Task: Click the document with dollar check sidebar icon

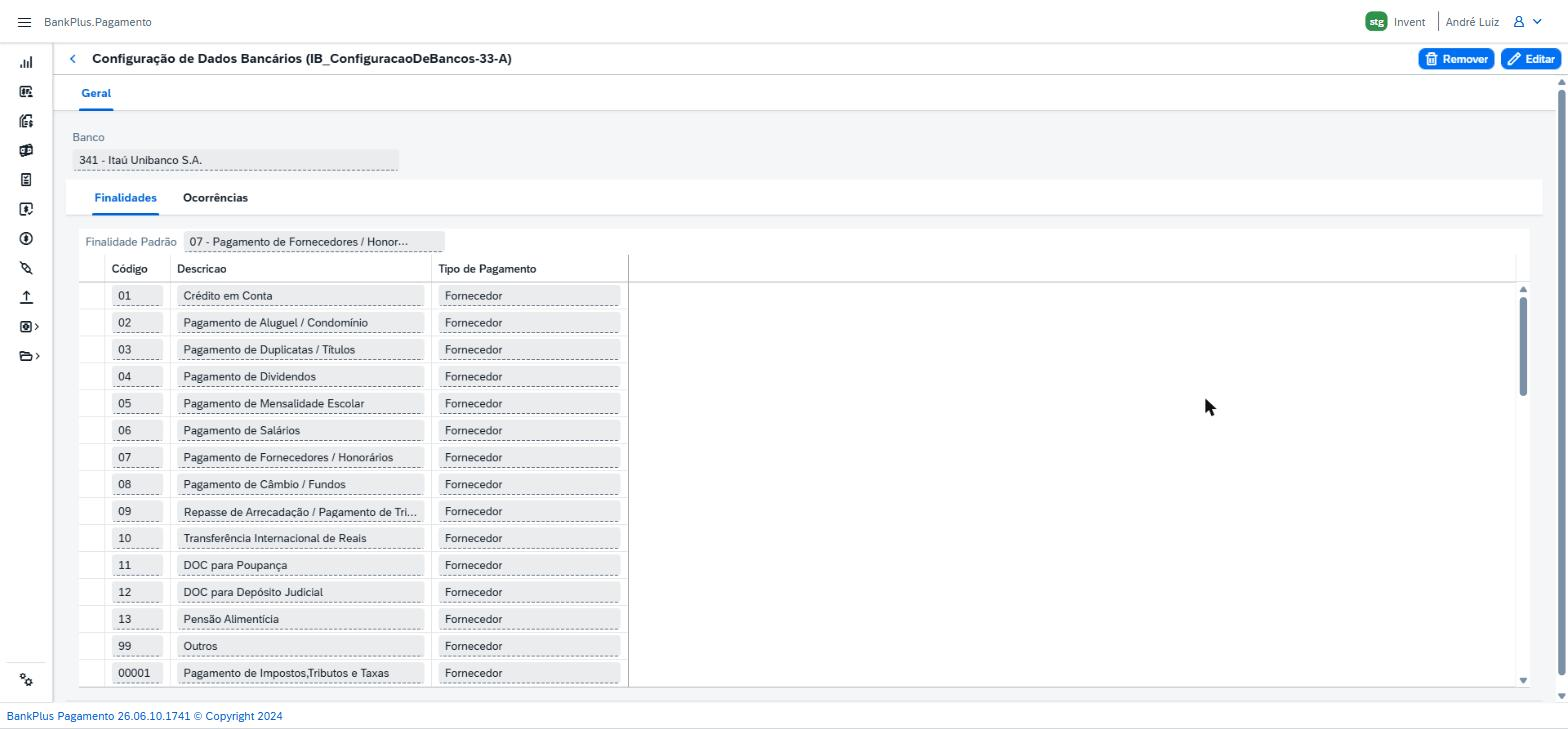Action: [x=26, y=209]
